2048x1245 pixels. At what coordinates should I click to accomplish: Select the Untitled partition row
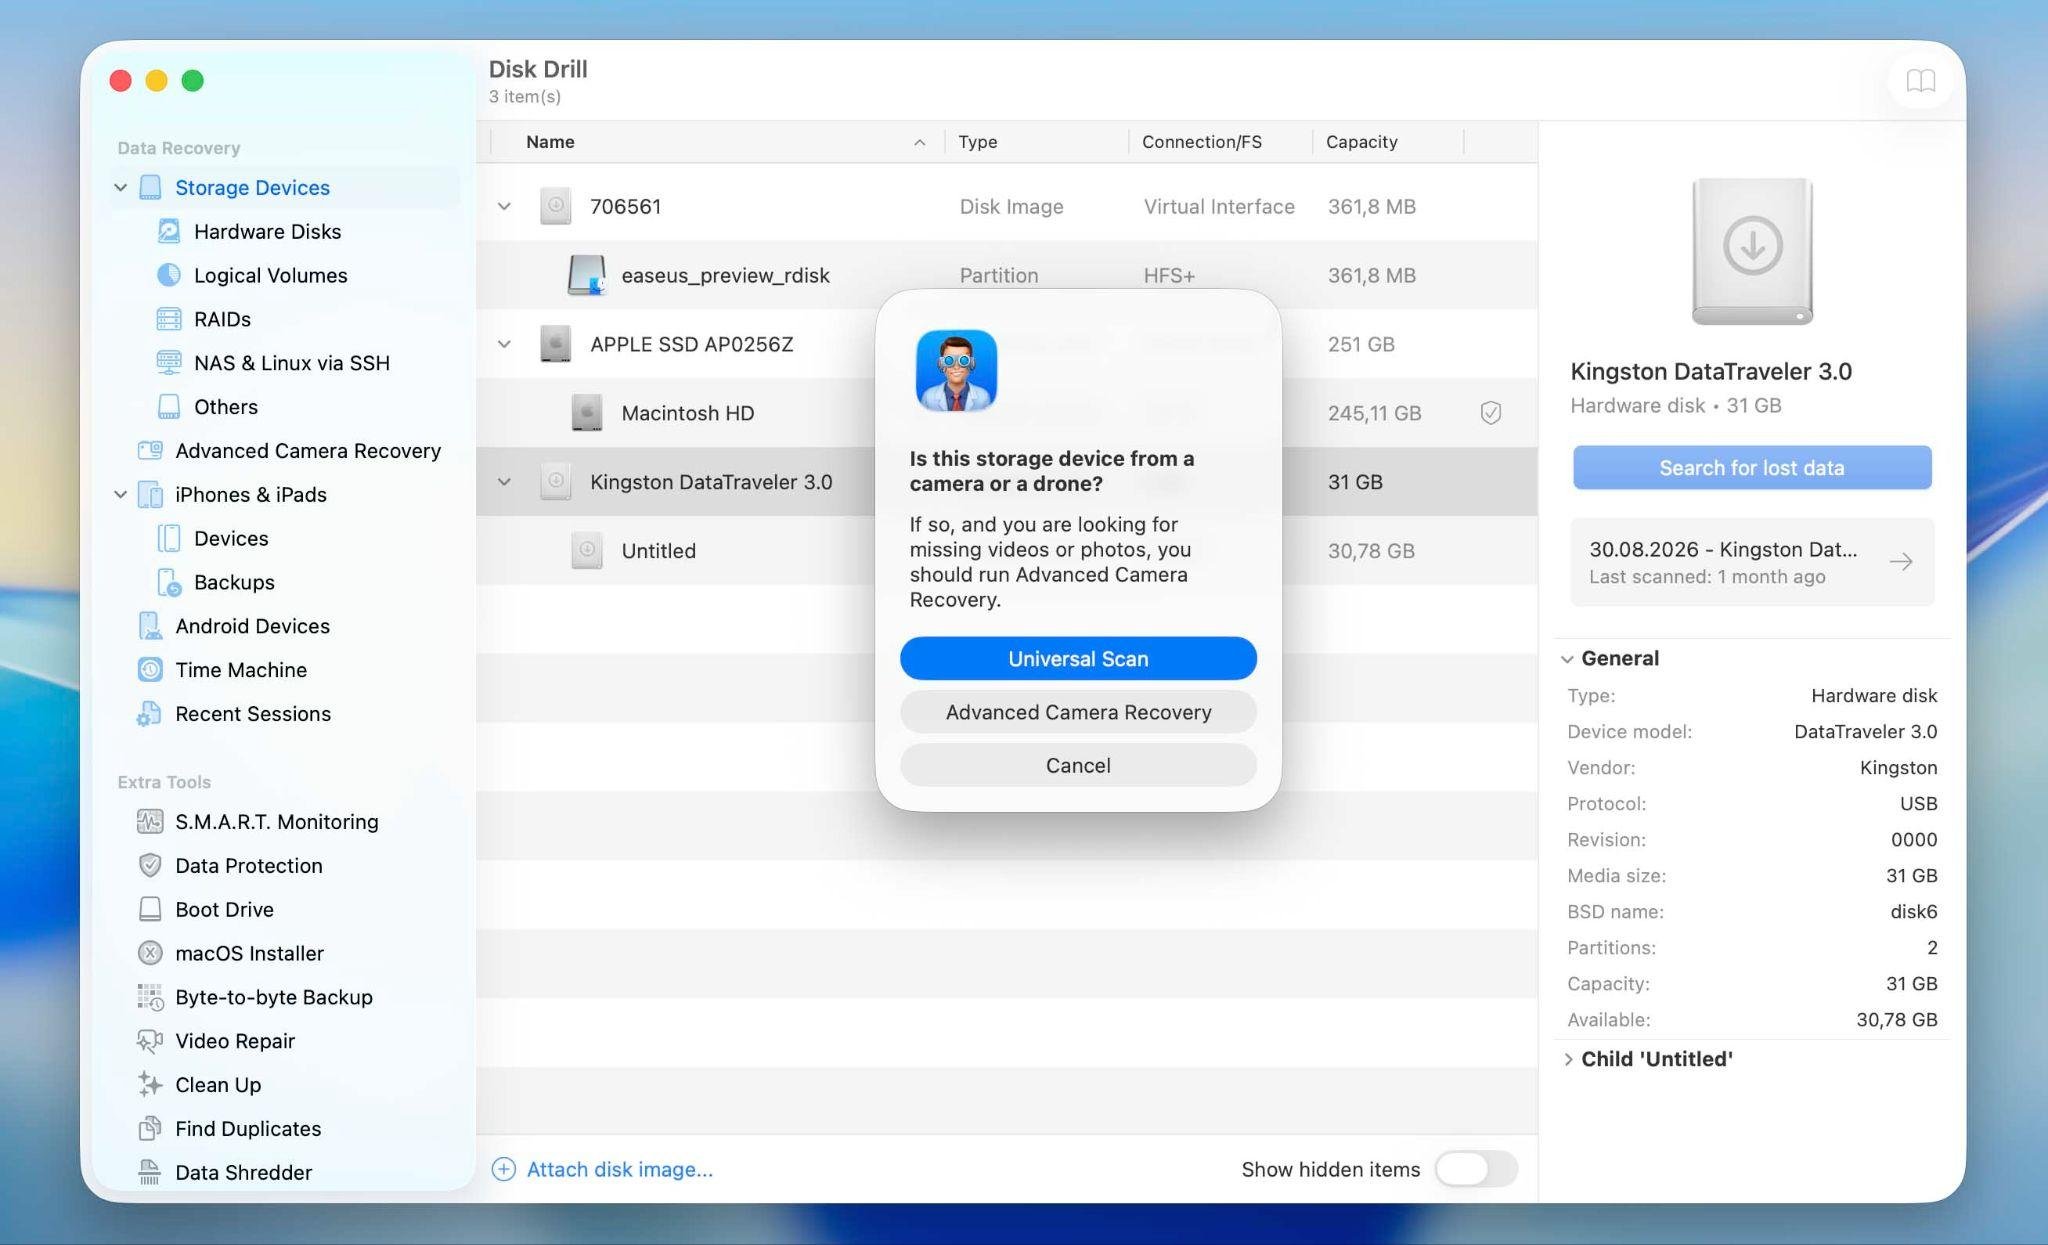coord(1006,551)
